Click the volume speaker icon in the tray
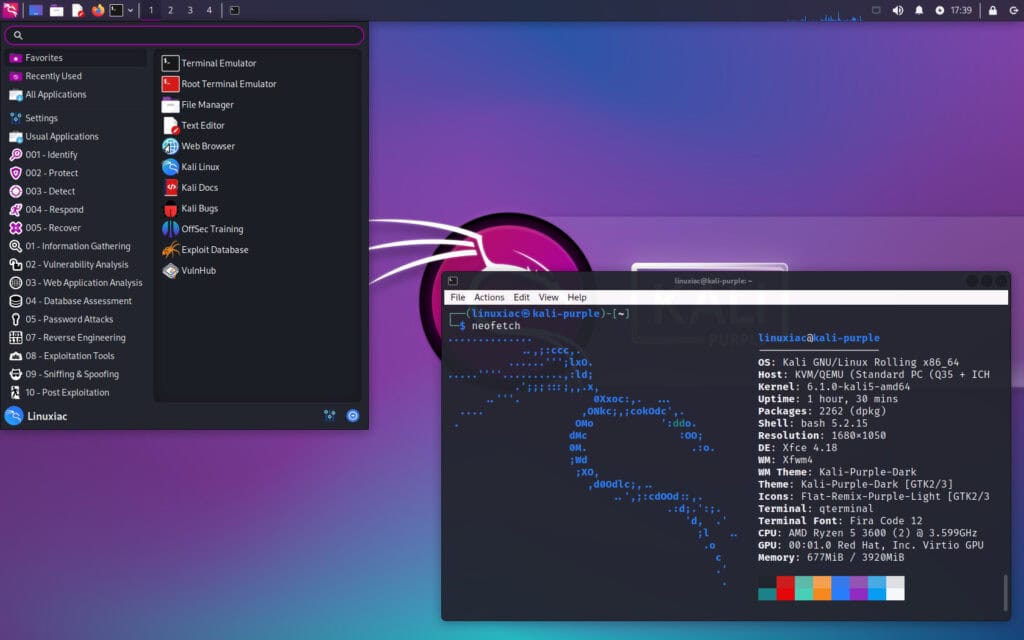This screenshot has width=1024, height=640. (x=897, y=10)
